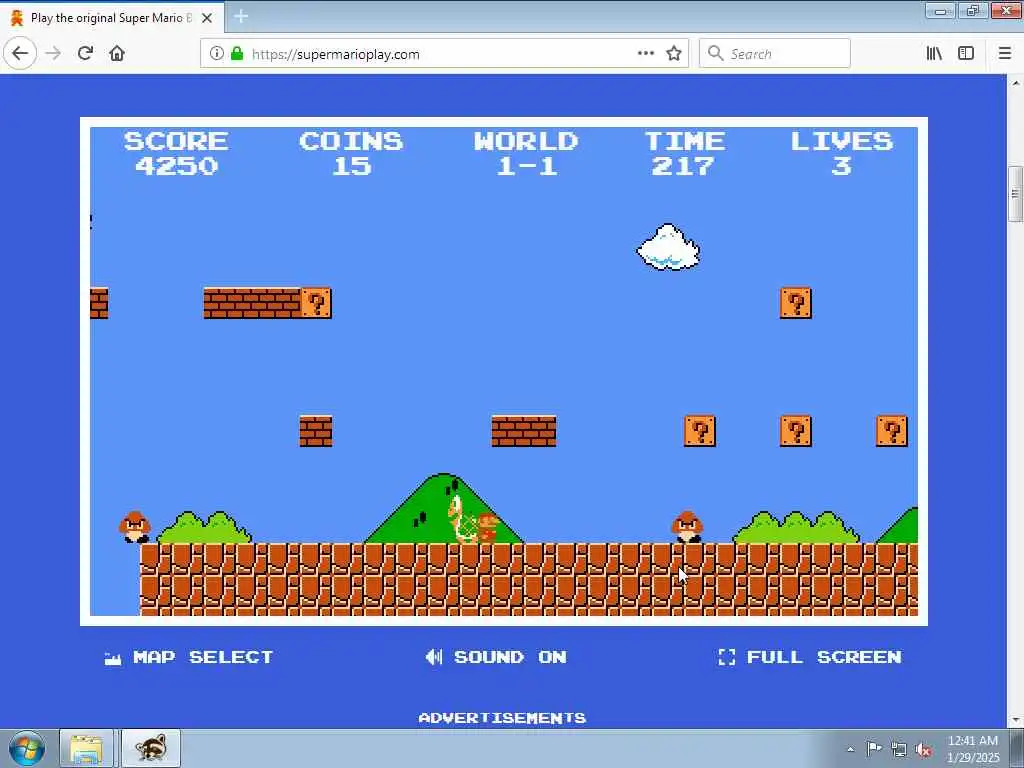Open page actions three-dots menu
This screenshot has width=1024, height=768.
click(x=645, y=53)
